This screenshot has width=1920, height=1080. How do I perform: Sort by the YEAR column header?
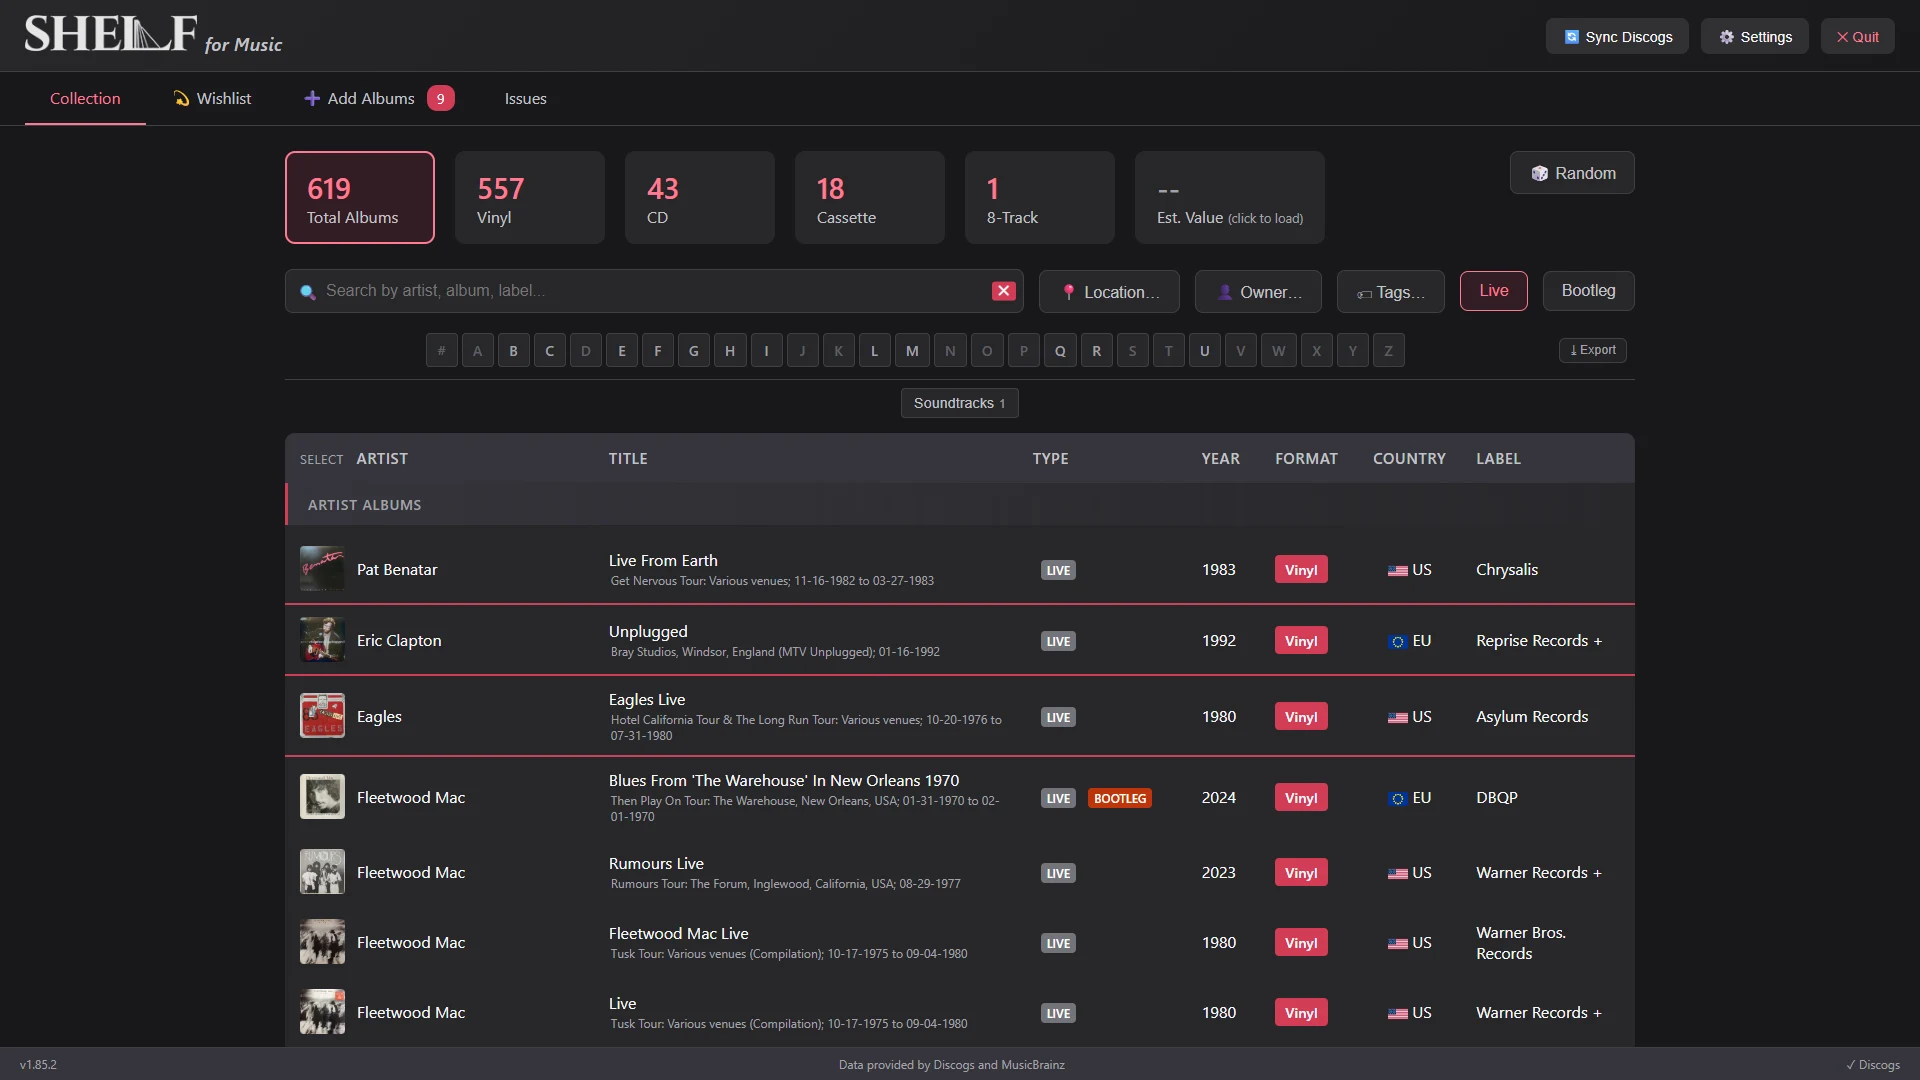(1221, 459)
